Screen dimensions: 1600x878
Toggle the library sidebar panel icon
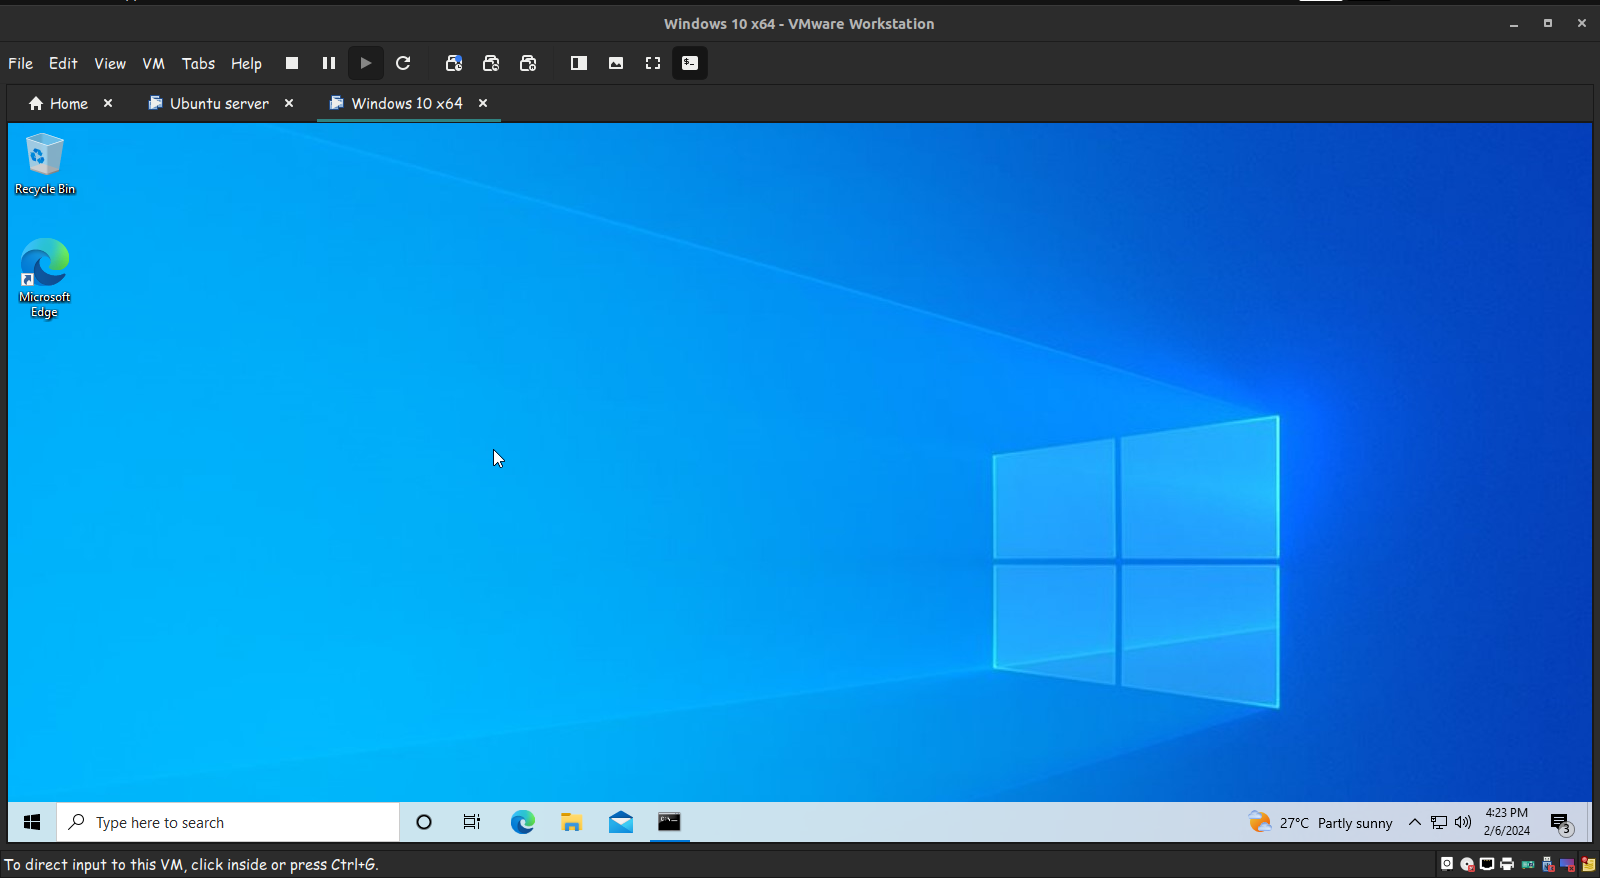[x=579, y=63]
